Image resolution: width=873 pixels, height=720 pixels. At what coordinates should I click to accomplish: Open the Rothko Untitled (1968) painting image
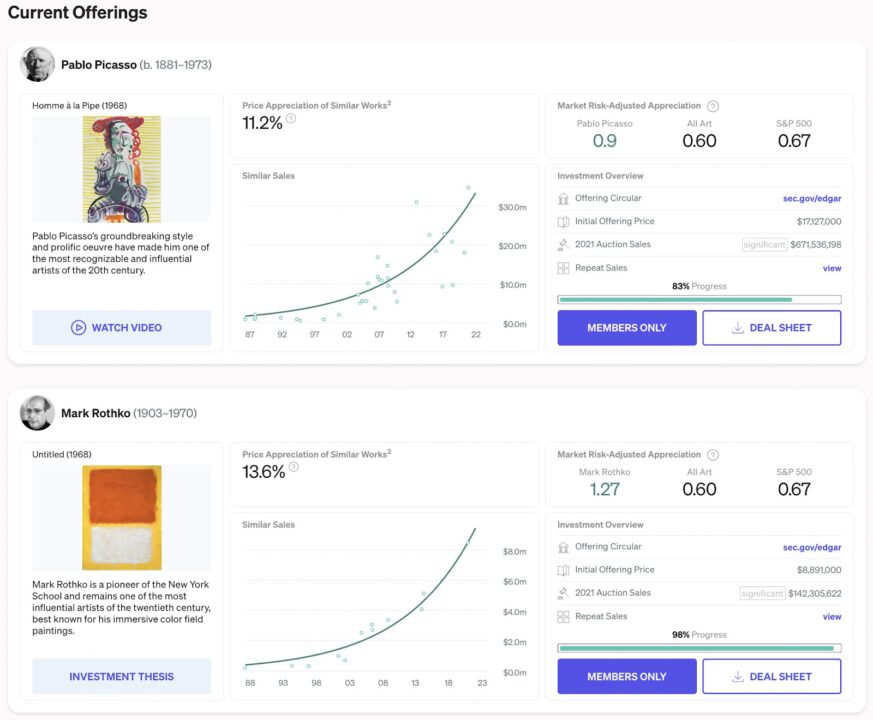click(122, 518)
